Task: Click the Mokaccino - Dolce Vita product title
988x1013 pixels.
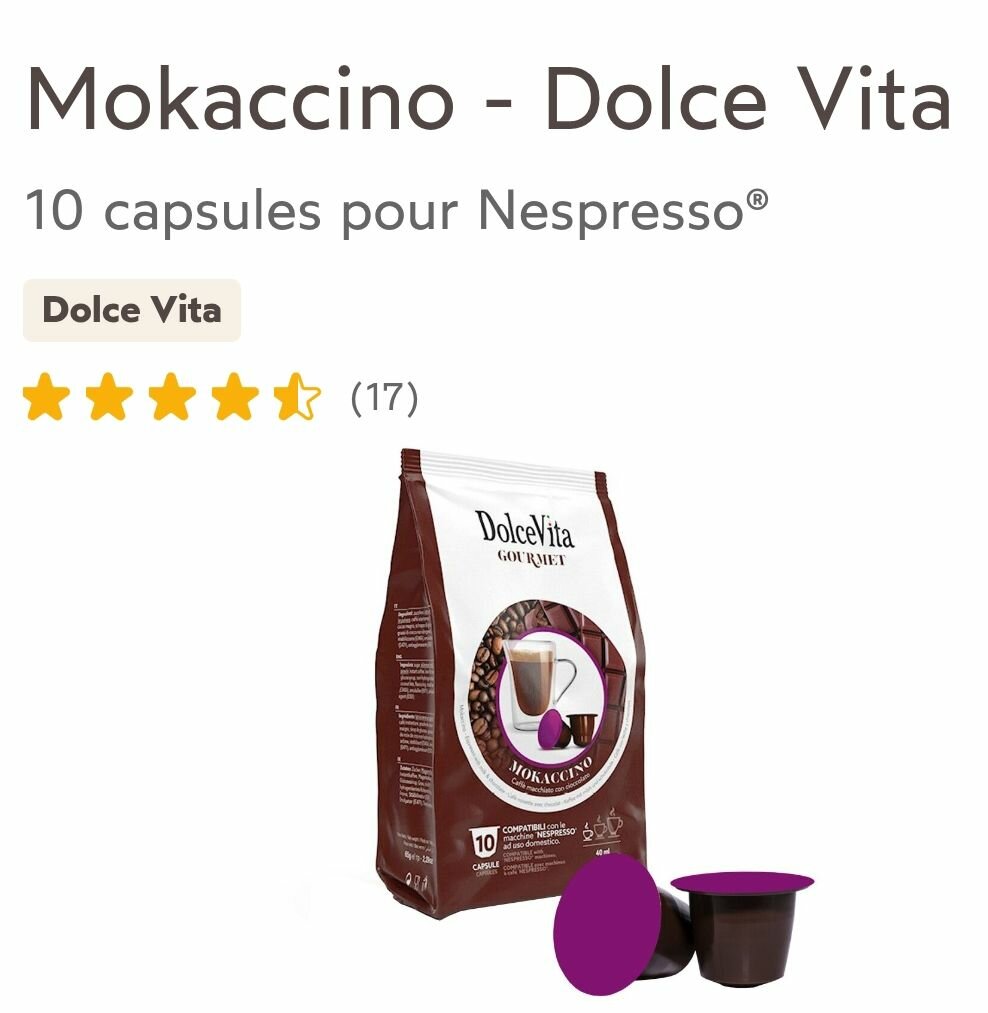Action: click(489, 100)
